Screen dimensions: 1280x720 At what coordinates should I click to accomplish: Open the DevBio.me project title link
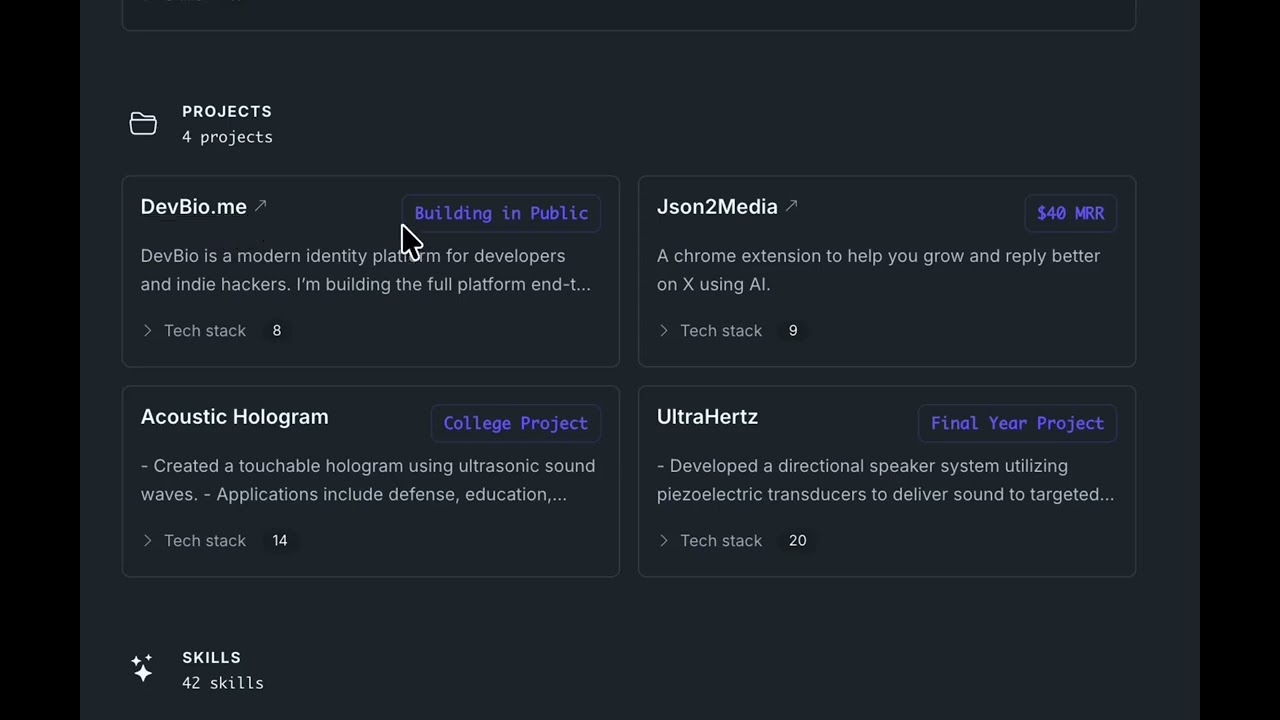tap(193, 207)
